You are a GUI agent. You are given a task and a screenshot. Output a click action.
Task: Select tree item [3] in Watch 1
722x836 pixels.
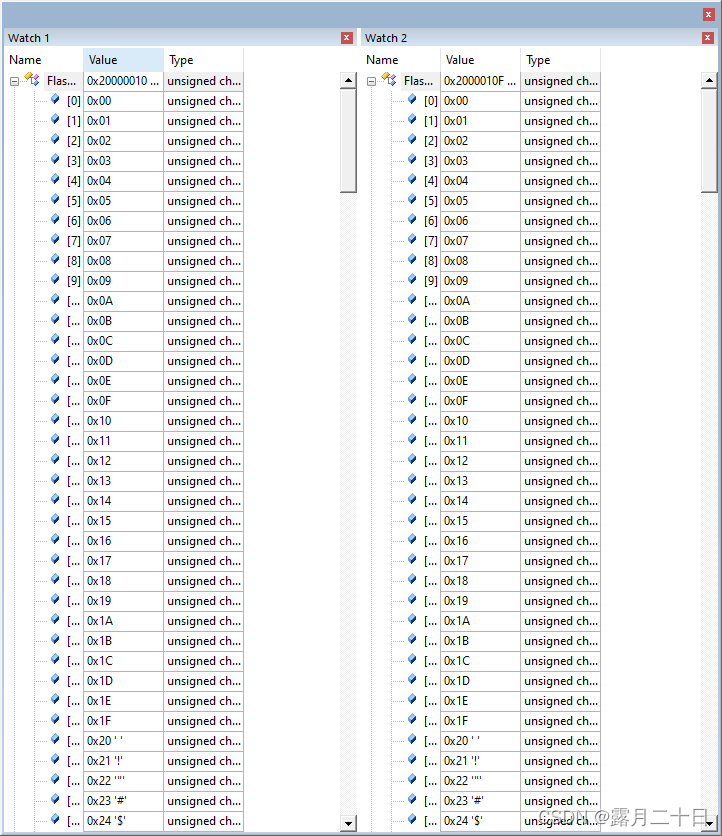coord(74,161)
